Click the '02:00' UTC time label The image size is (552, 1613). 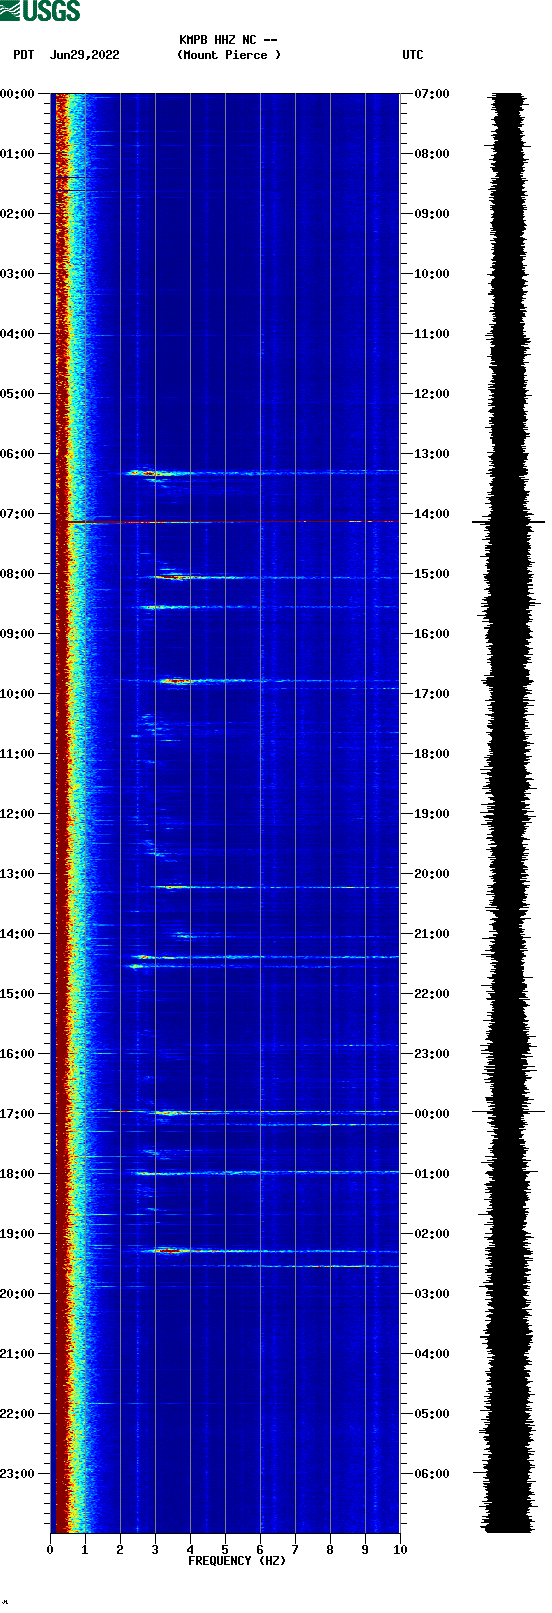click(432, 1234)
